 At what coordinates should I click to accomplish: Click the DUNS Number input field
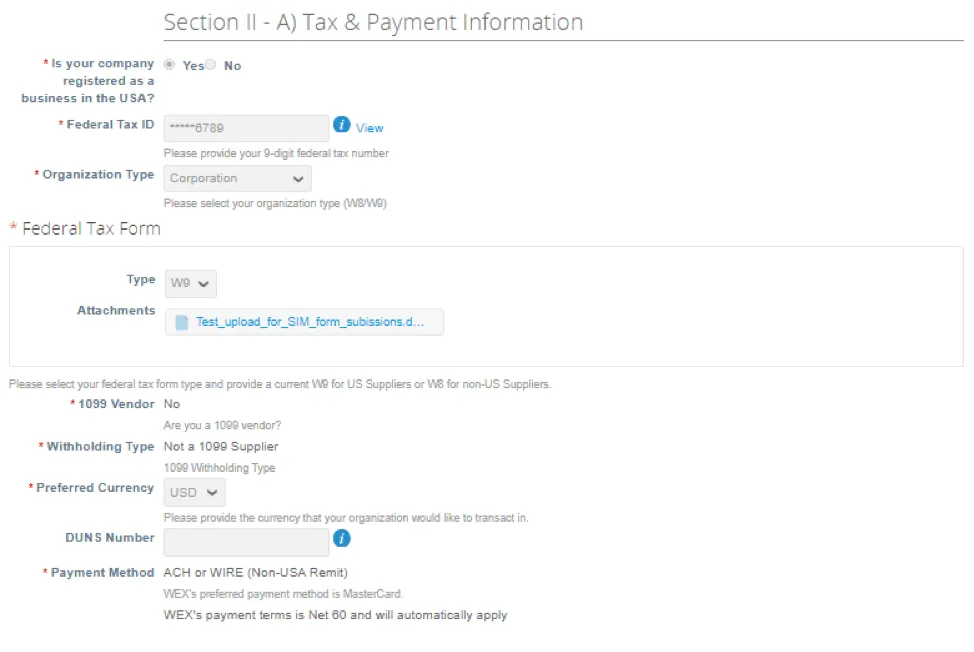tap(247, 543)
